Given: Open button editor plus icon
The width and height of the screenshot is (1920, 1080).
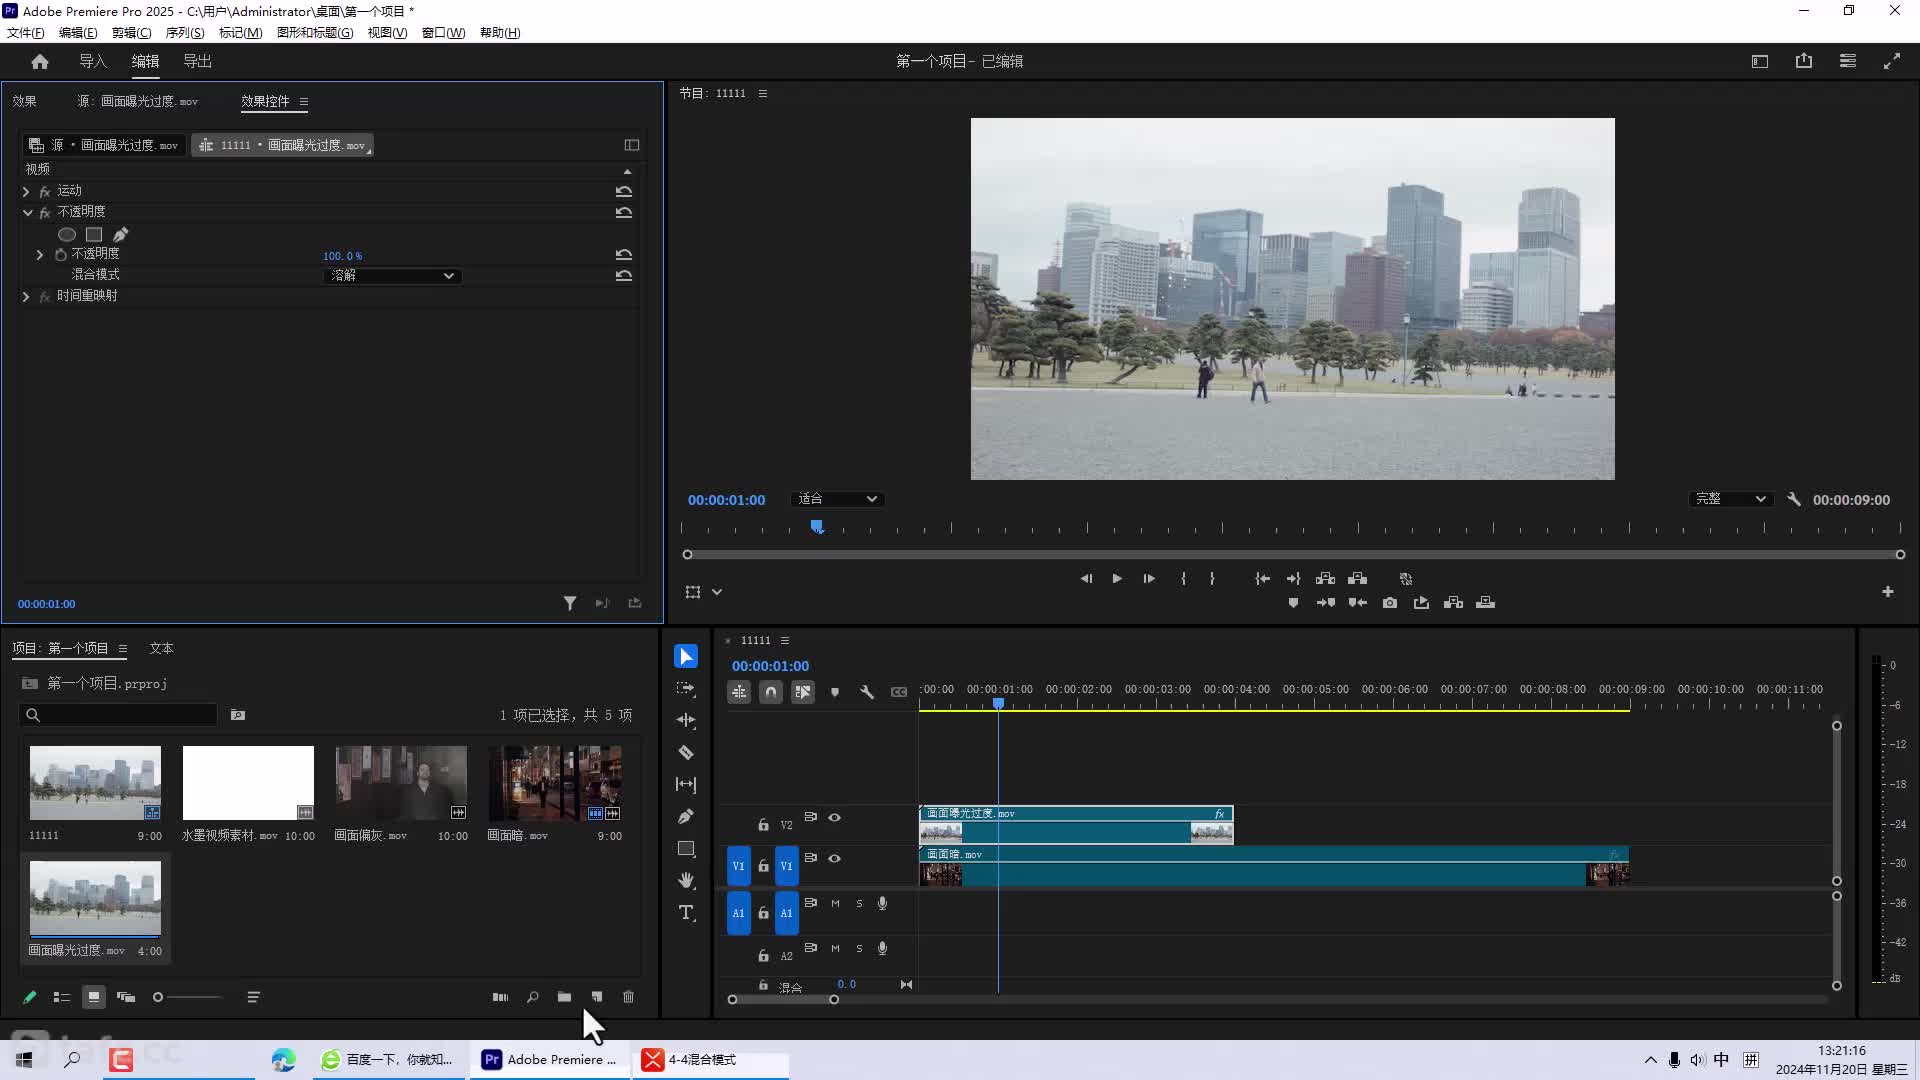Looking at the screenshot, I should [1888, 592].
